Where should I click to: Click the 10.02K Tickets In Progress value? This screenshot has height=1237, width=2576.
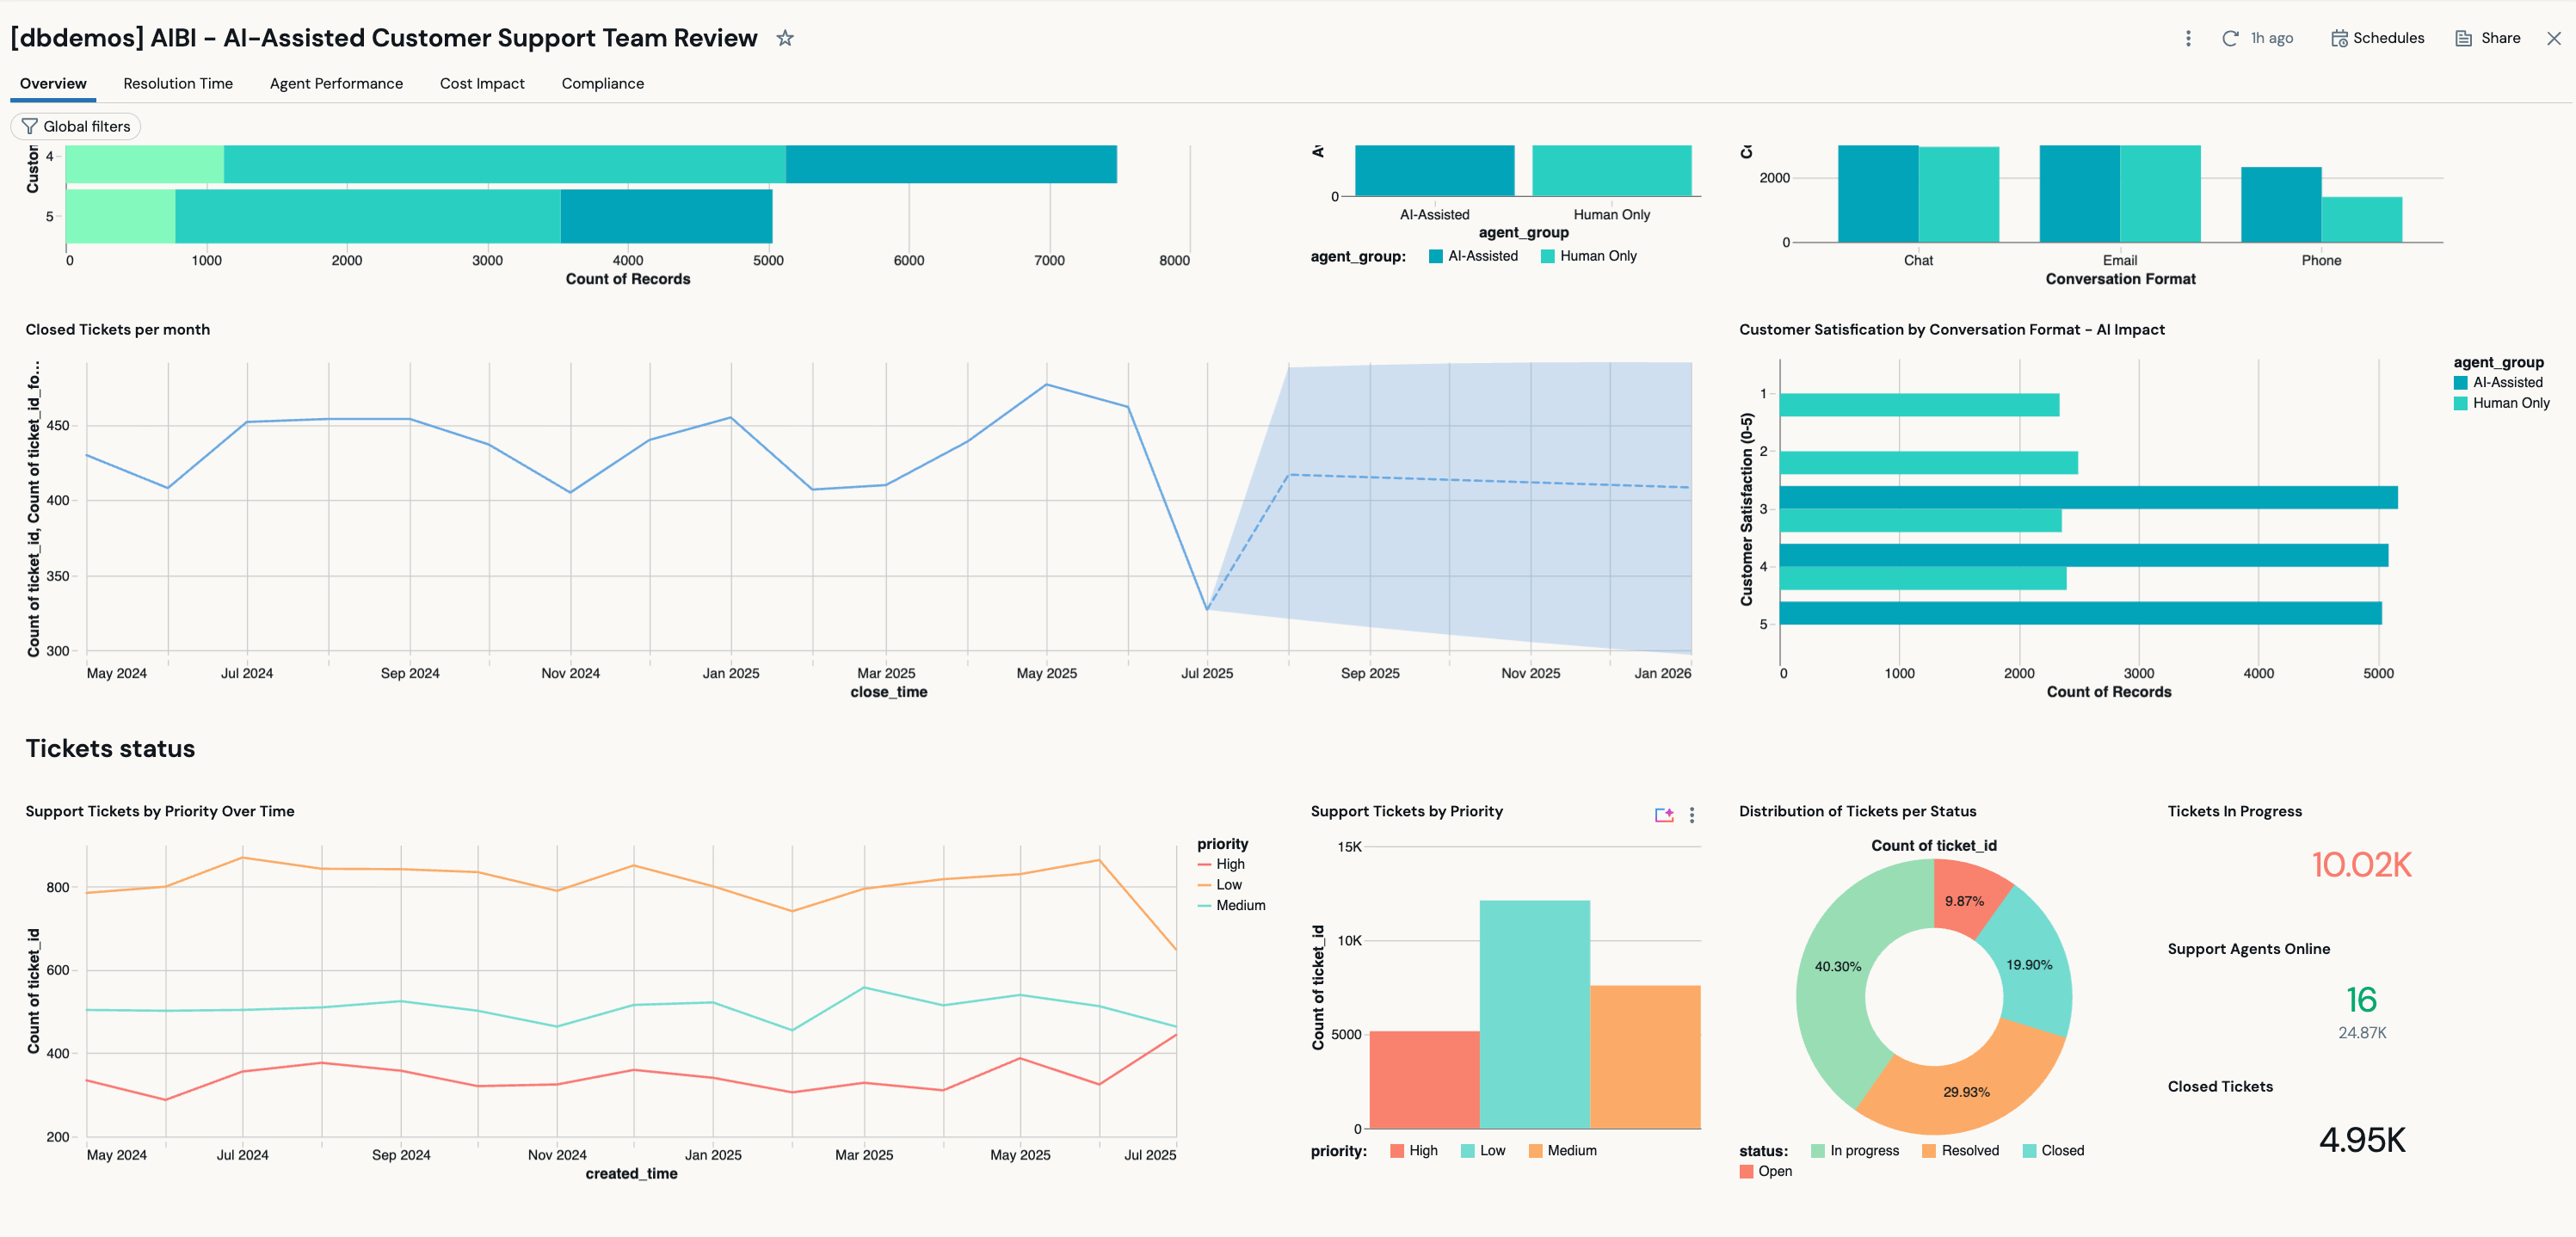tap(2361, 865)
